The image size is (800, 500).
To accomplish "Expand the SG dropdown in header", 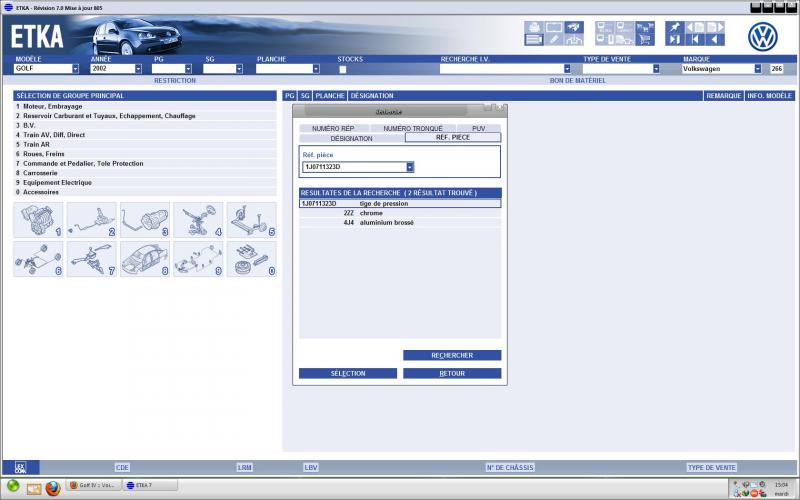I will (x=239, y=68).
